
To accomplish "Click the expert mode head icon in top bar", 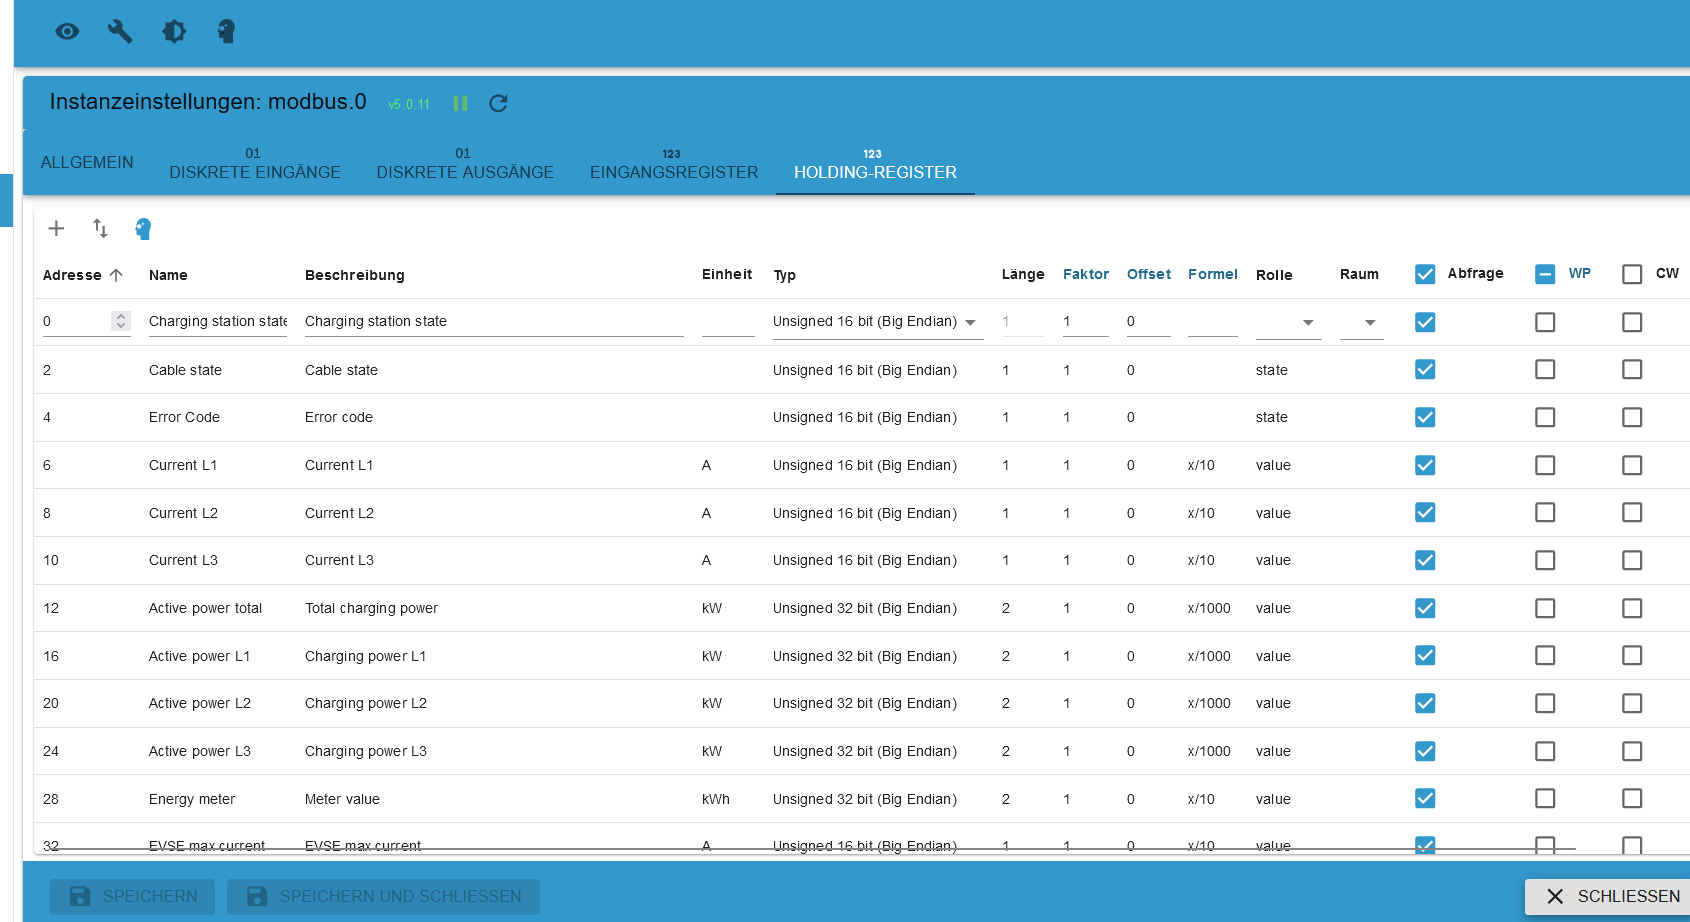I will pyautogui.click(x=227, y=32).
